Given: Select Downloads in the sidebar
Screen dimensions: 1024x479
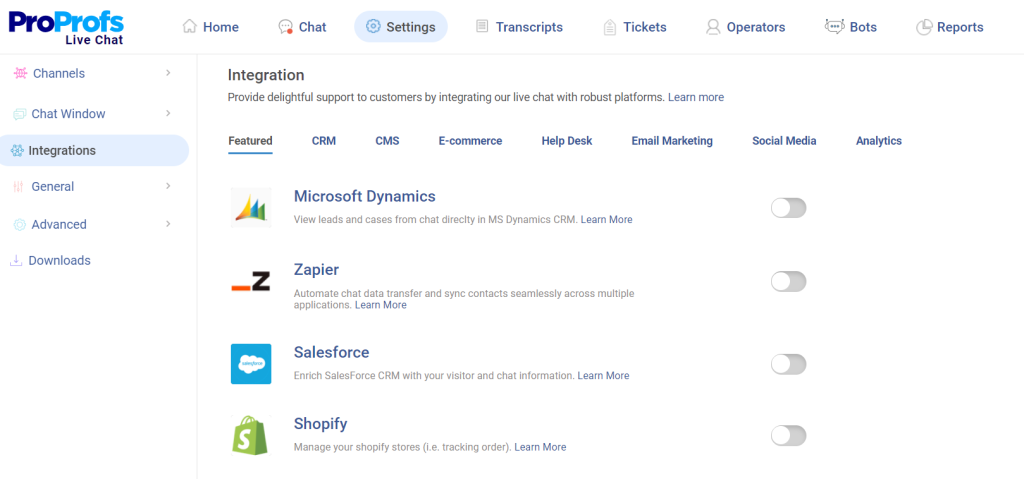Looking at the screenshot, I should click(x=59, y=261).
